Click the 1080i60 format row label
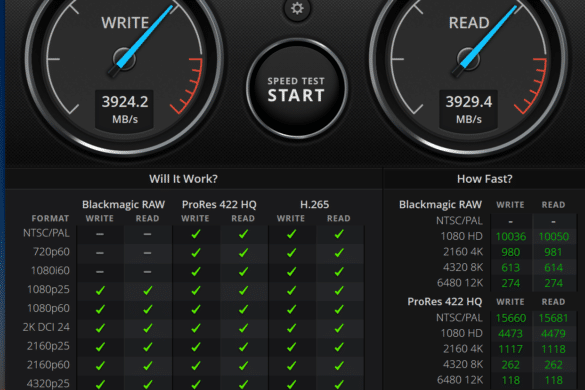Viewport: 585px width, 390px height. click(x=50, y=271)
